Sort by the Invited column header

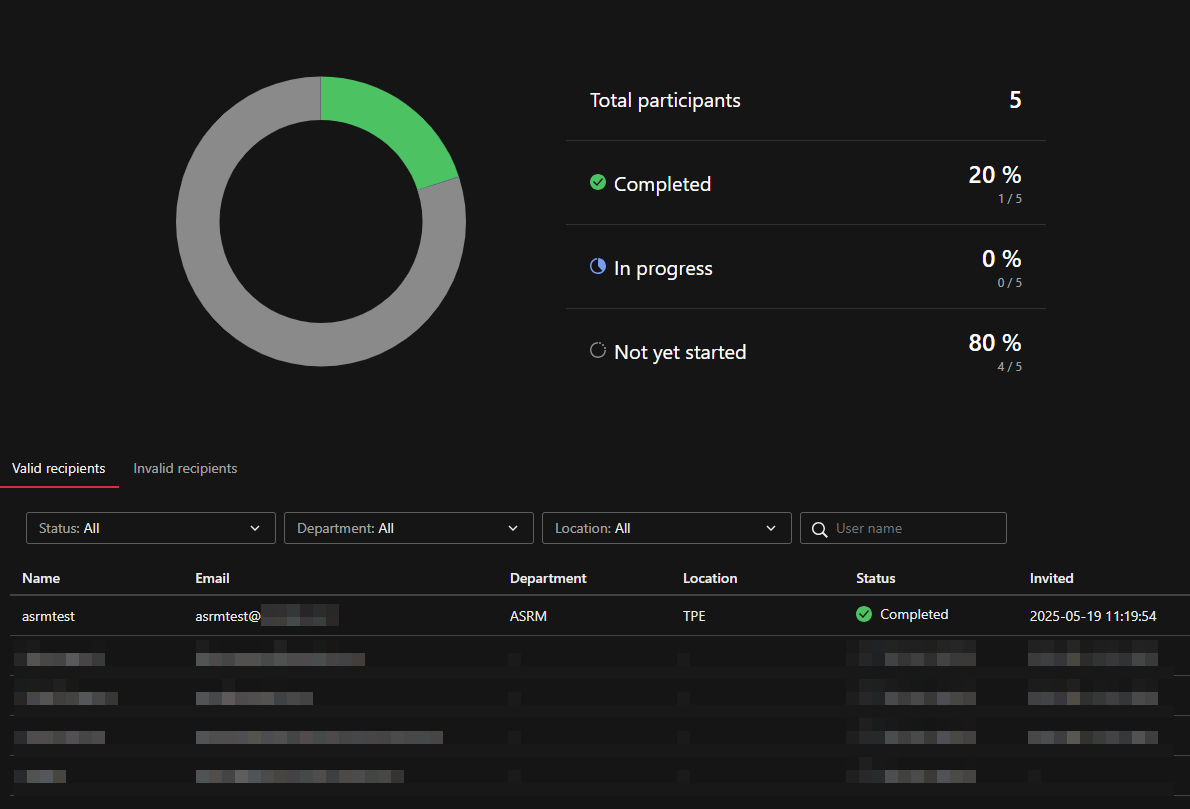pyautogui.click(x=1051, y=578)
